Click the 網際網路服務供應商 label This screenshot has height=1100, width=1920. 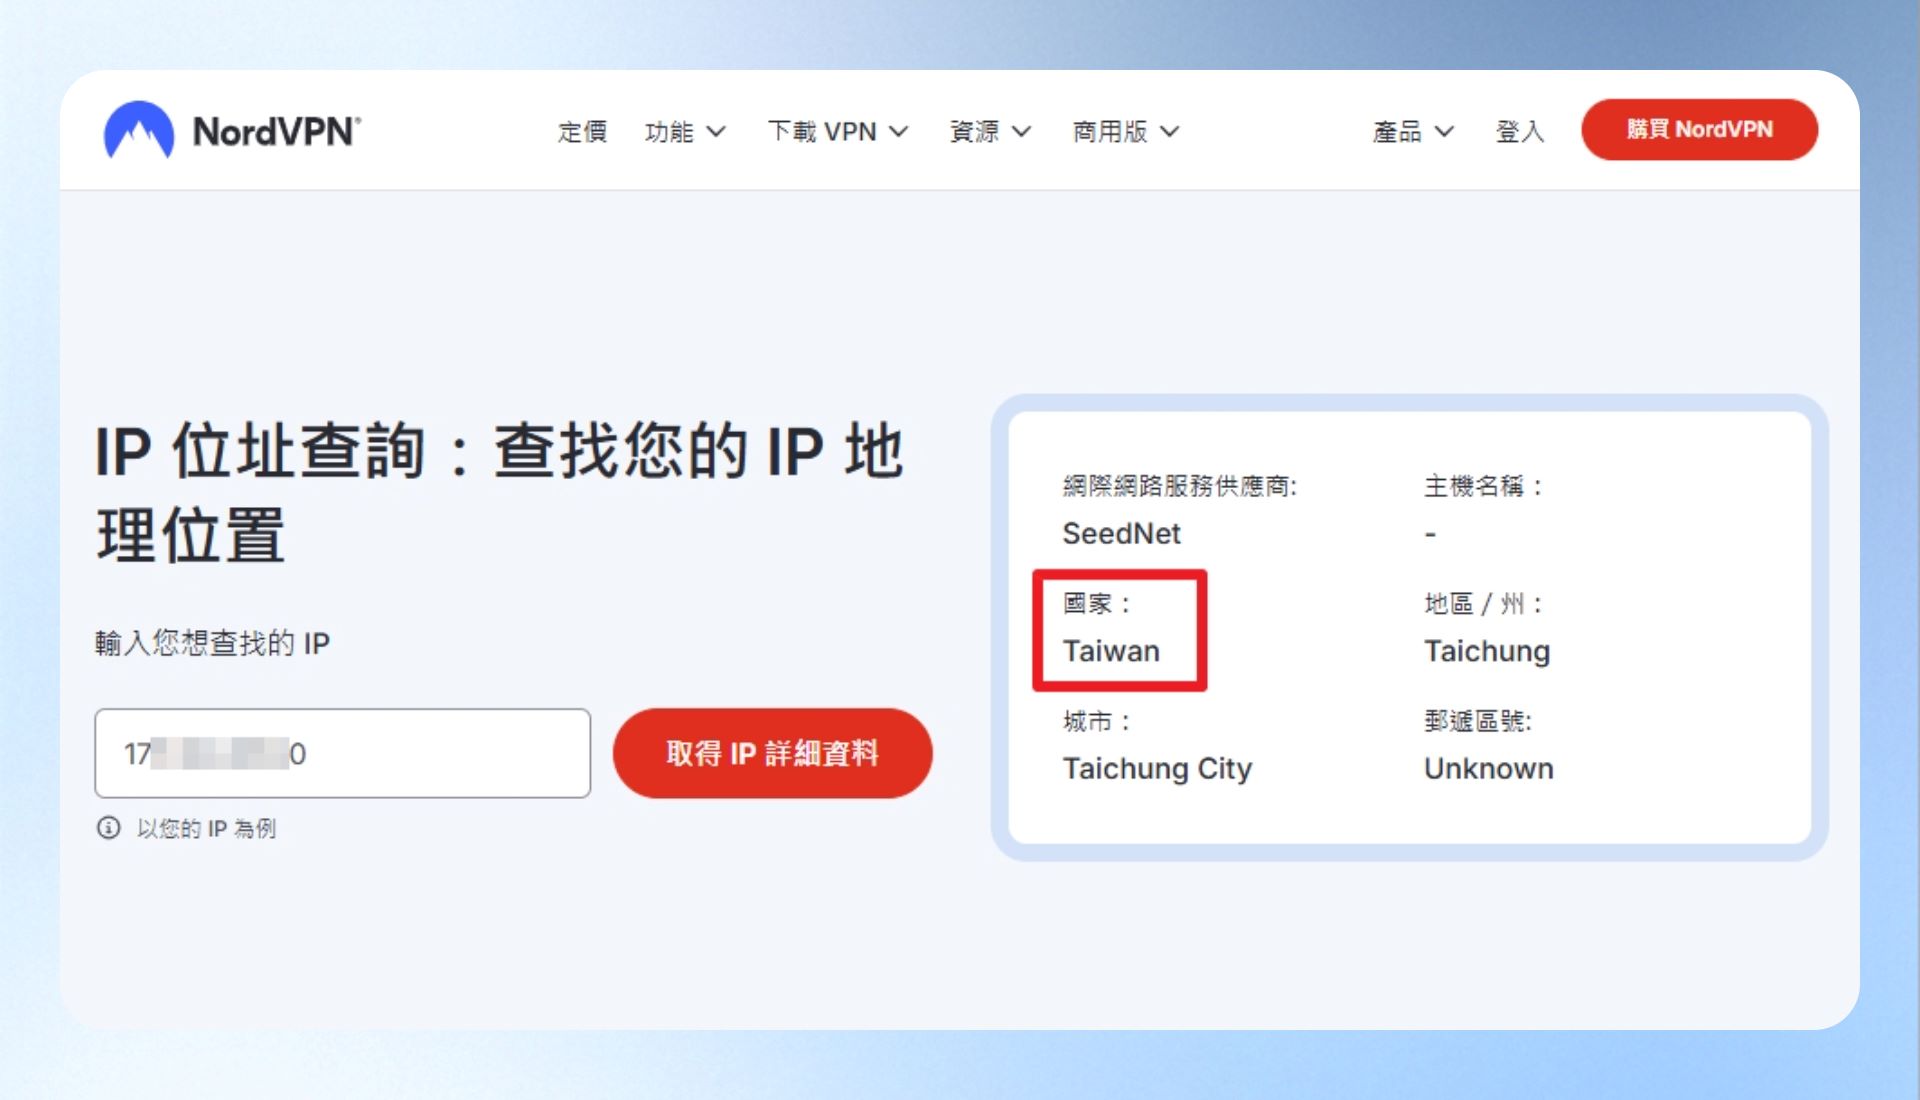1180,486
